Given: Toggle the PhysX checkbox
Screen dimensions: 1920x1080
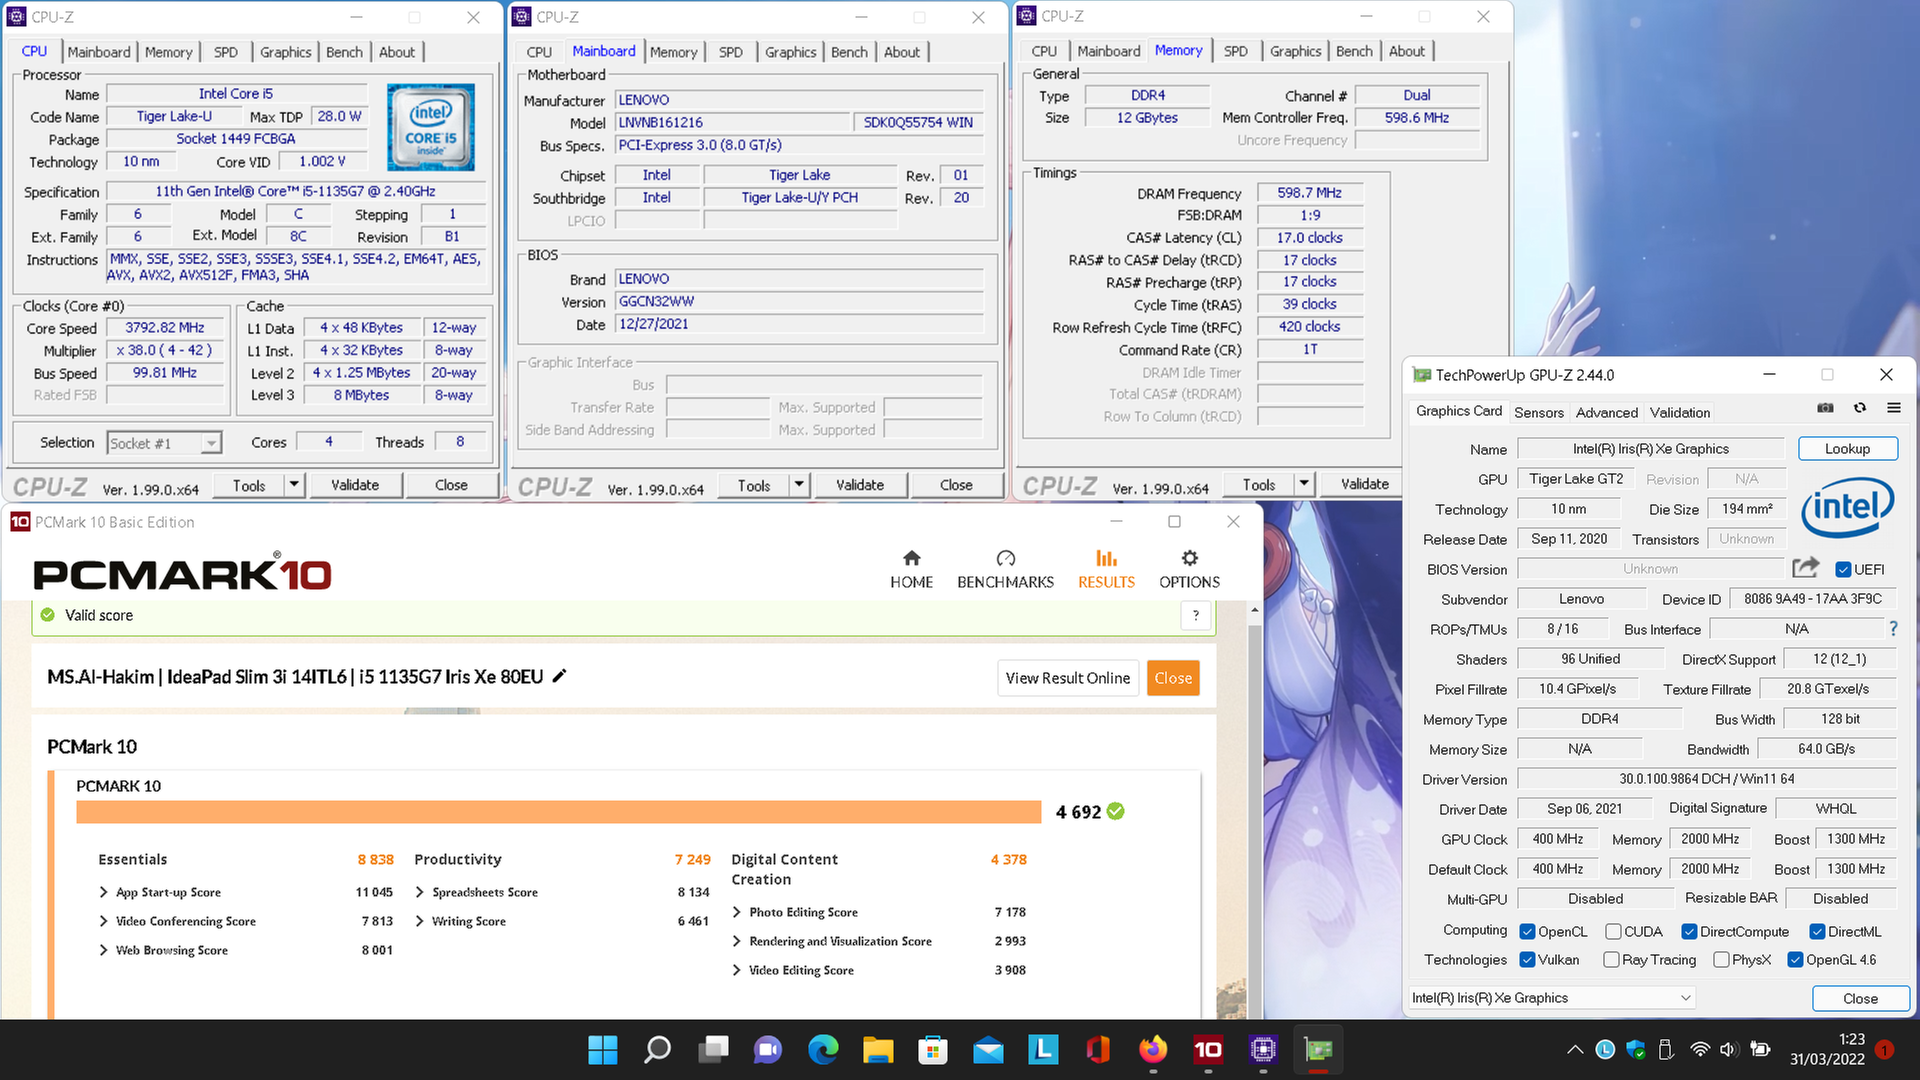Looking at the screenshot, I should click(1721, 959).
